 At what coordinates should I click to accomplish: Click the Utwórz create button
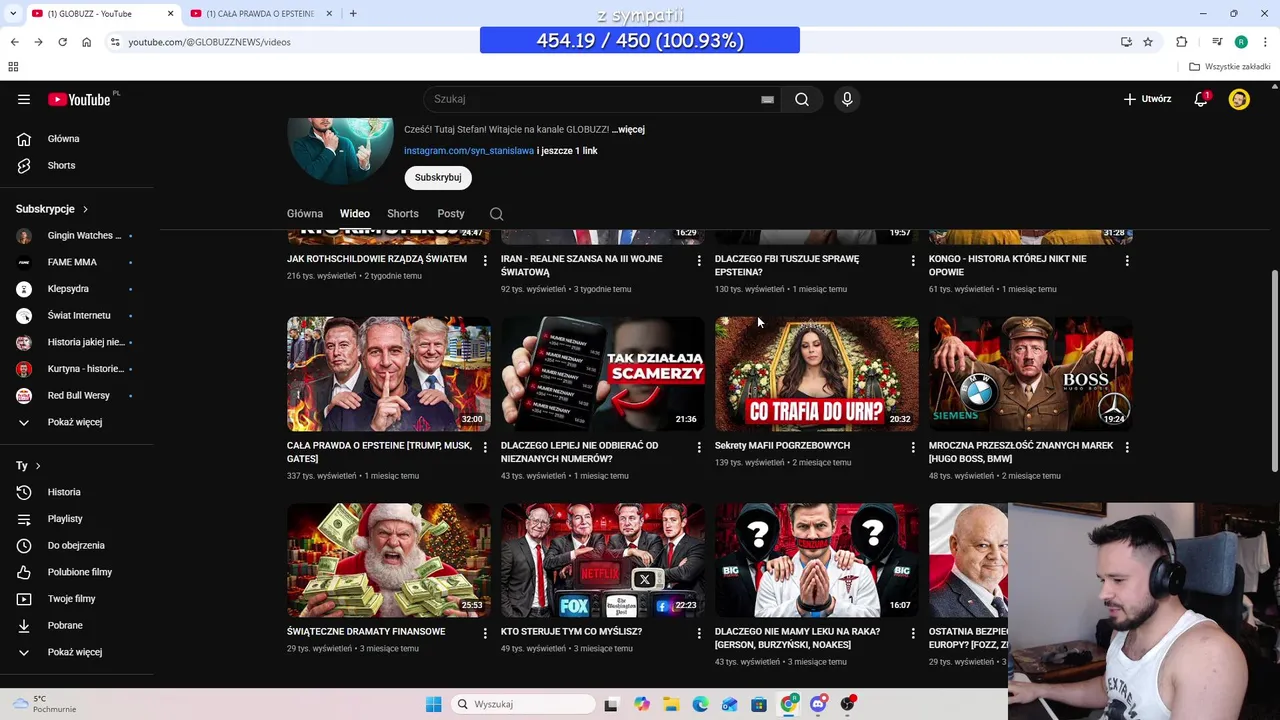1146,99
